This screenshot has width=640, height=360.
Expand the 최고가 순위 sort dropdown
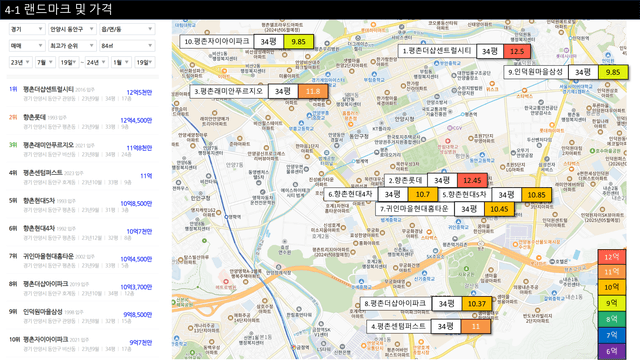[x=72, y=46]
